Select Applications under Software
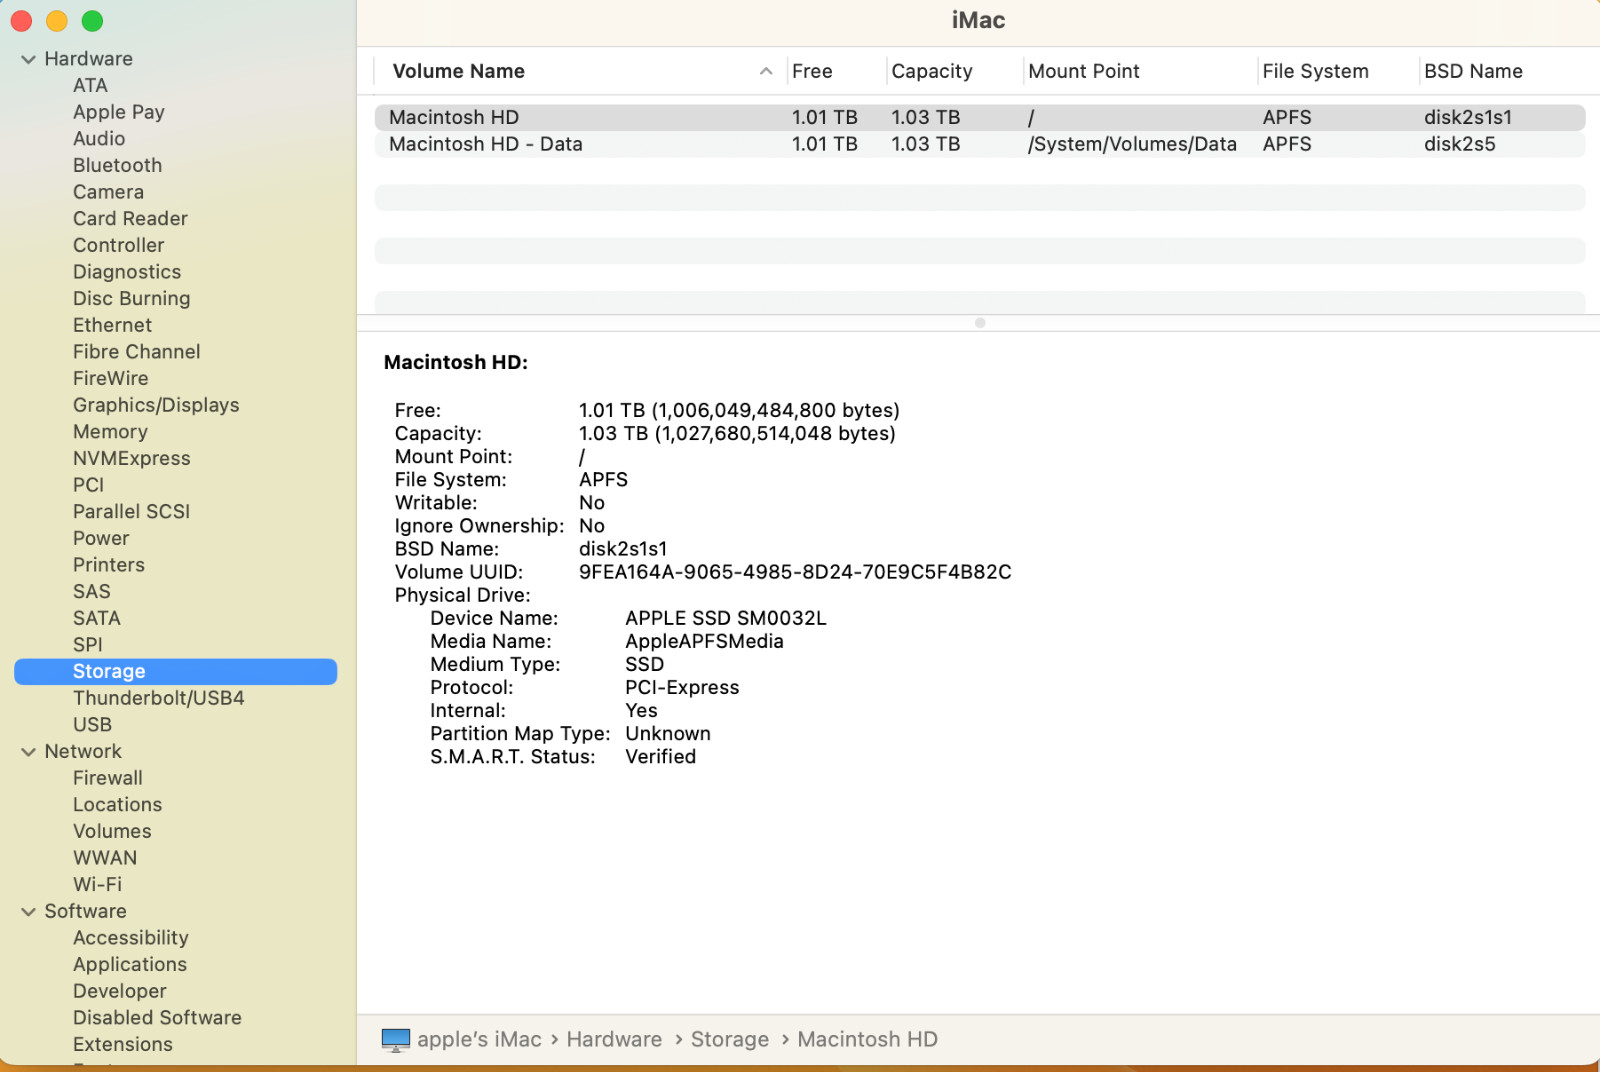 pyautogui.click(x=130, y=965)
